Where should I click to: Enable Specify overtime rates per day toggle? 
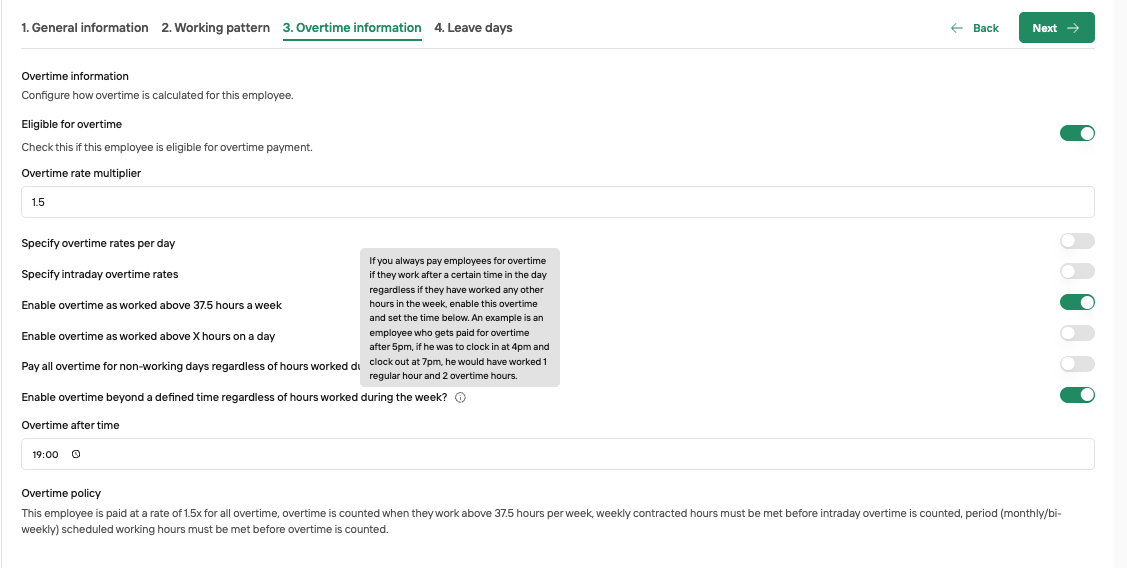[x=1077, y=241]
